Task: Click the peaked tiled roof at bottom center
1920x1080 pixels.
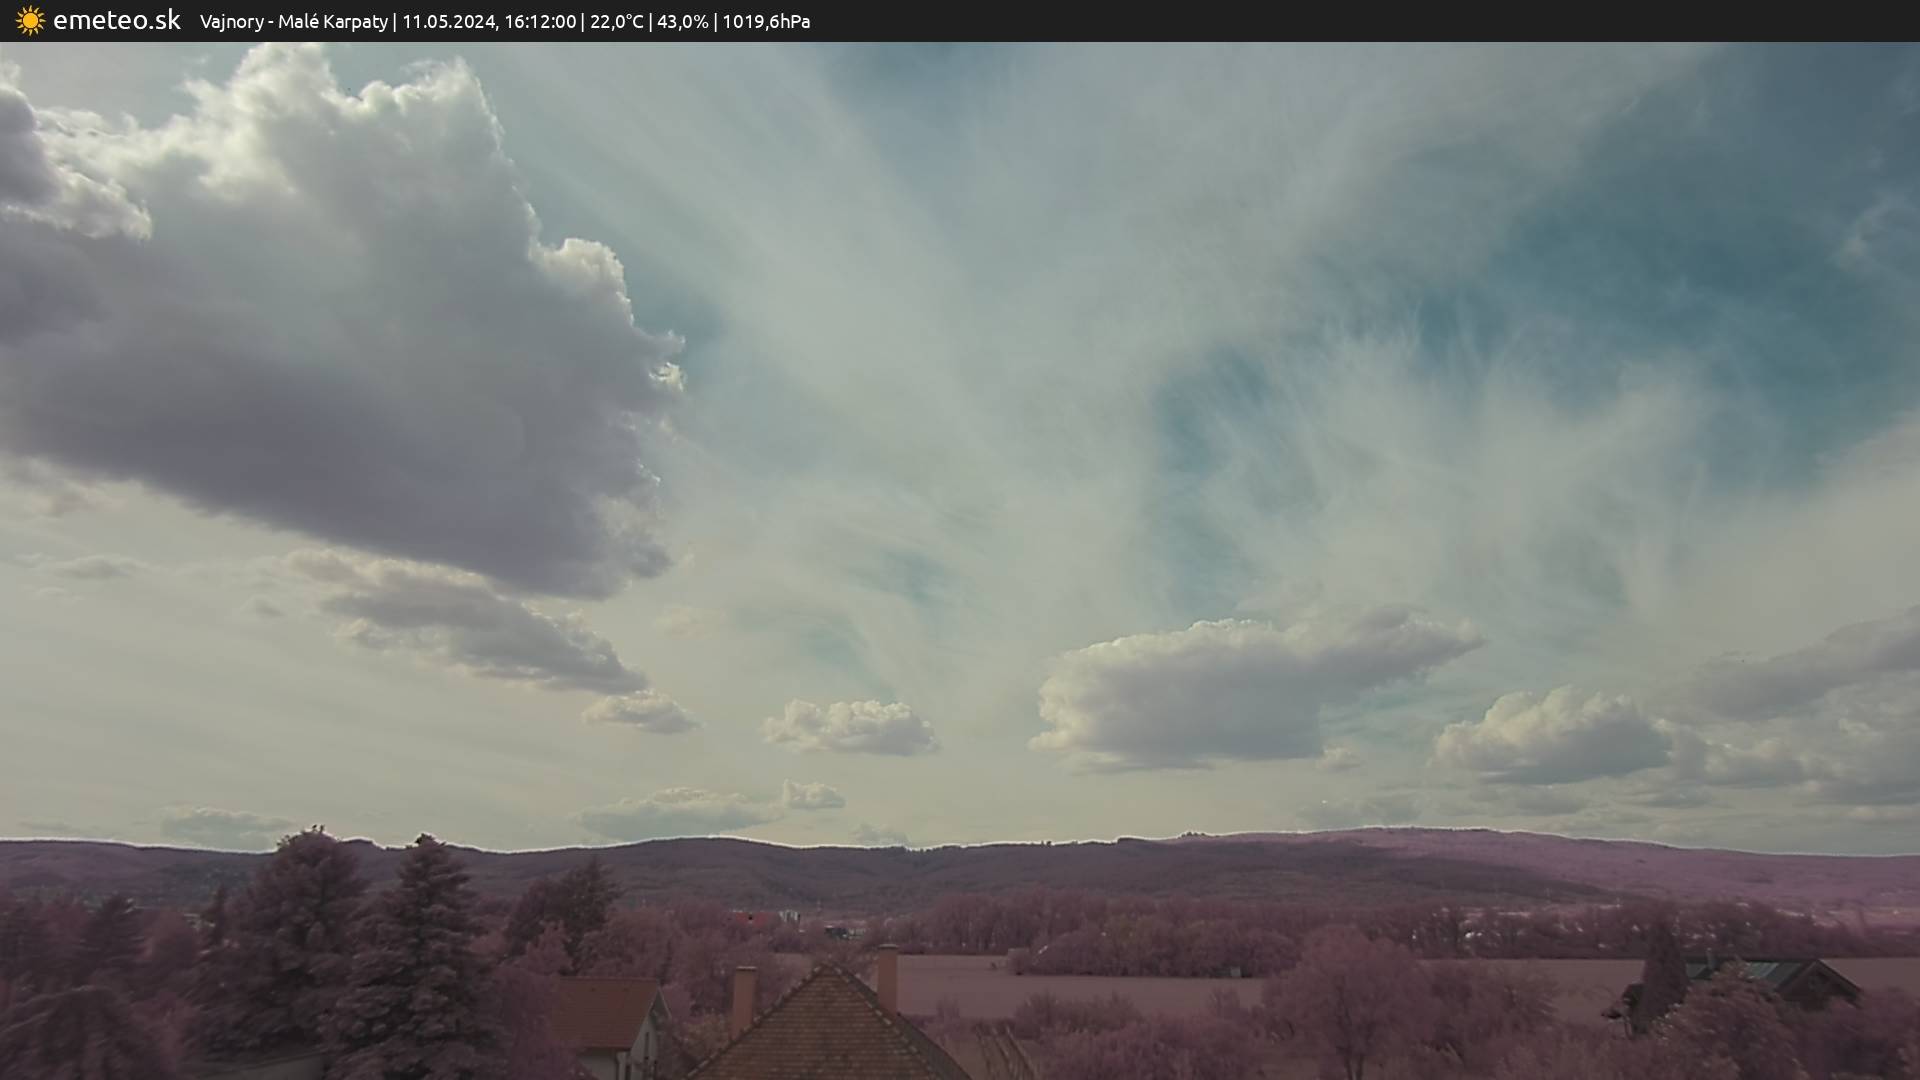Action: [x=830, y=1030]
